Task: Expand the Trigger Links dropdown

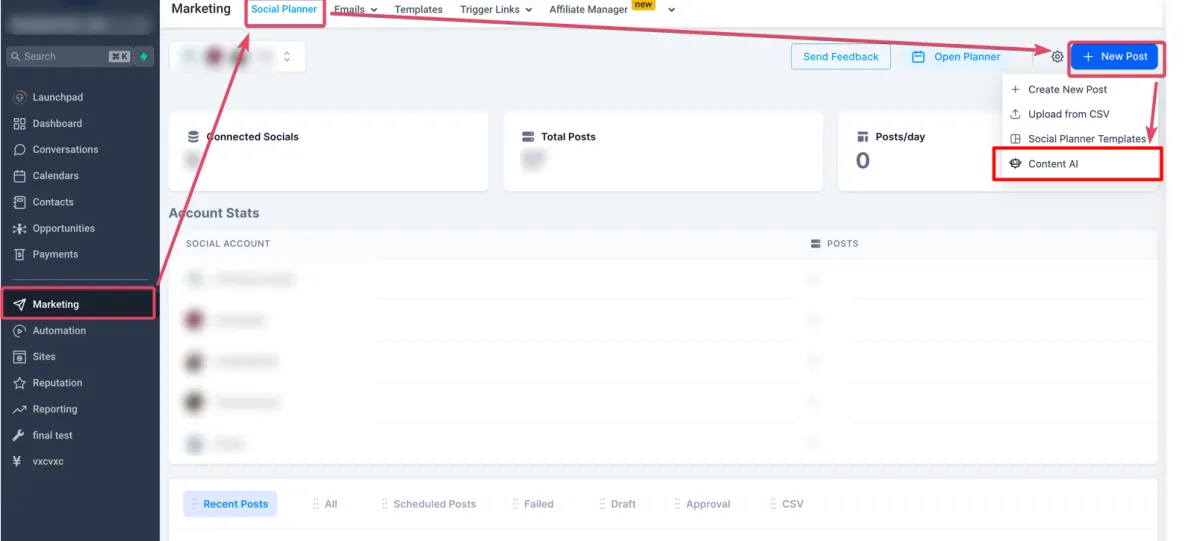Action: tap(496, 9)
